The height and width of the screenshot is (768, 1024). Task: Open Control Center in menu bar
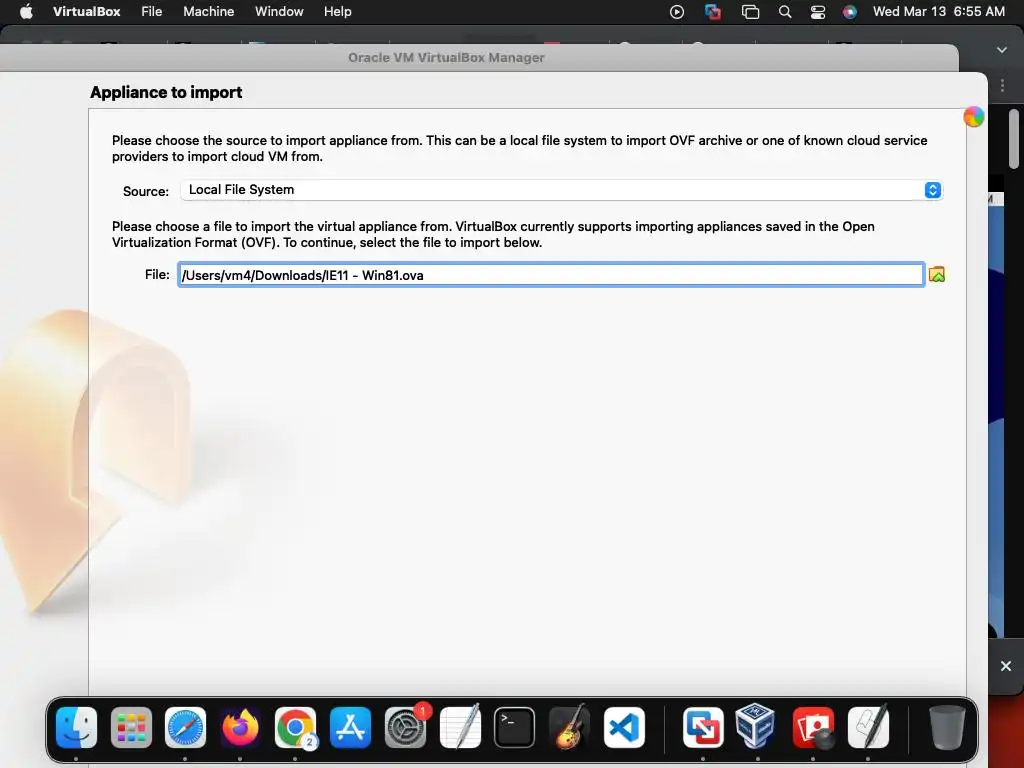click(818, 12)
